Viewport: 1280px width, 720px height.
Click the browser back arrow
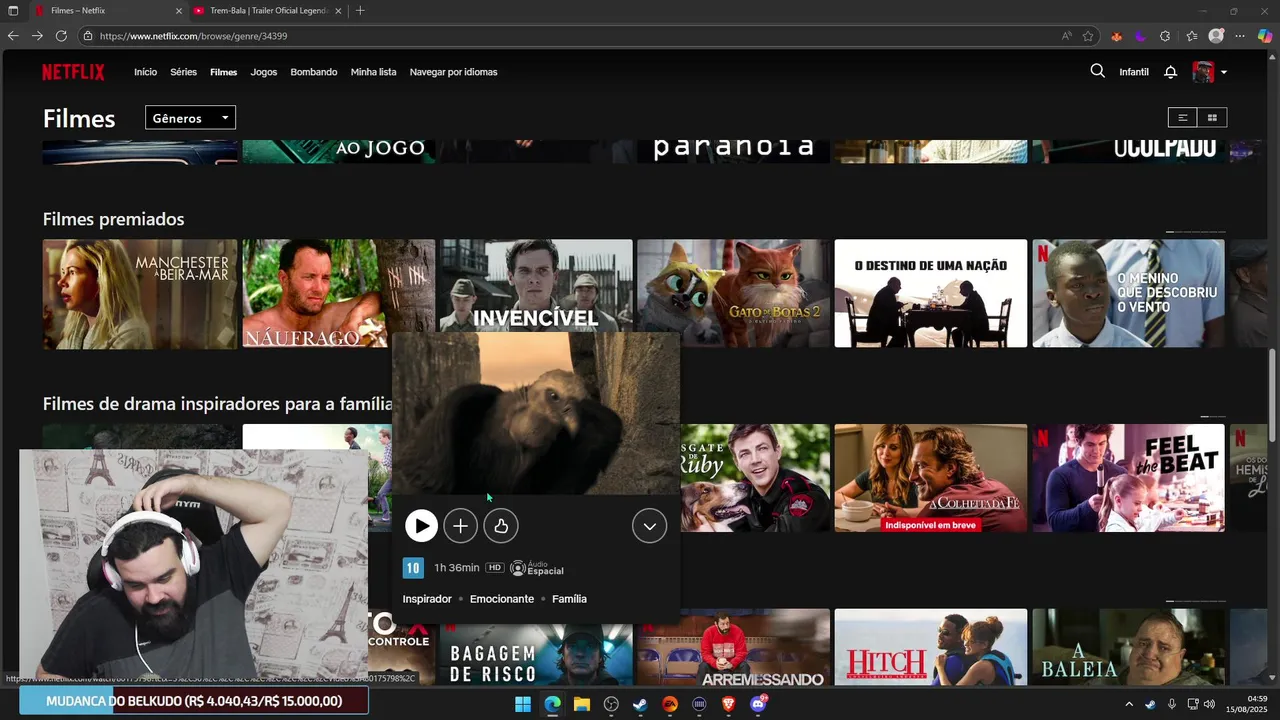13,36
